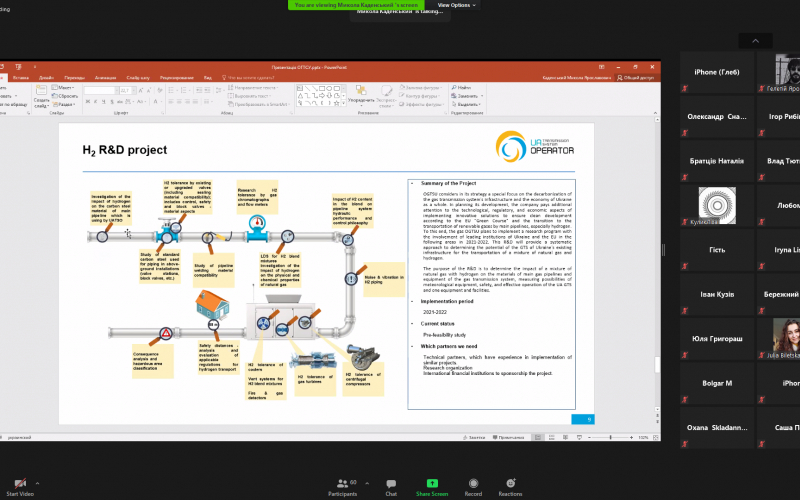Open the Анимация ribbon tab
This screenshot has height=500, width=800.
point(105,78)
